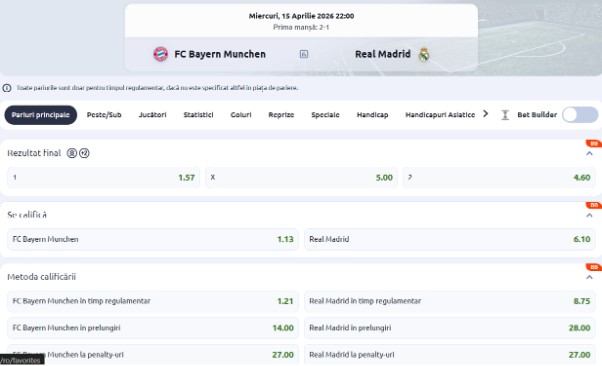Screen dimensions: 602x366
Task: Open the Speciale tab
Action: [x=325, y=115]
